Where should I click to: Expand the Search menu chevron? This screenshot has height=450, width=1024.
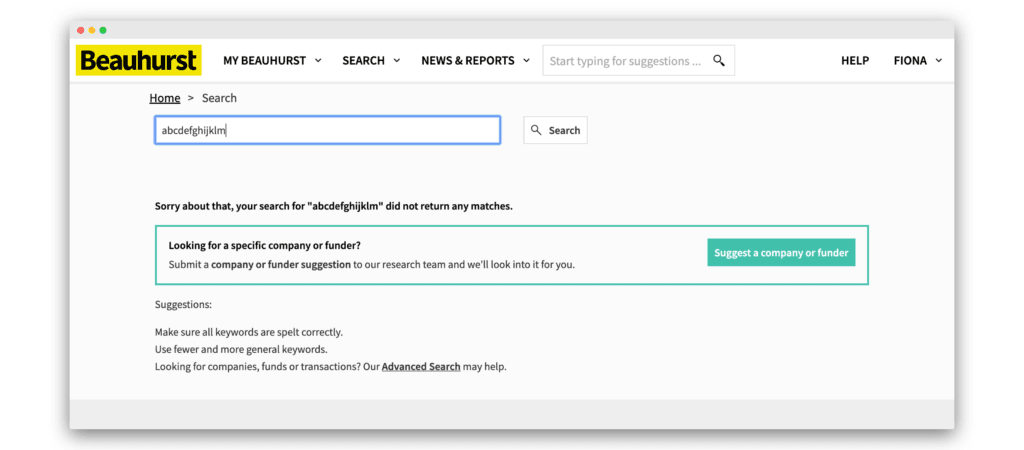pos(396,60)
